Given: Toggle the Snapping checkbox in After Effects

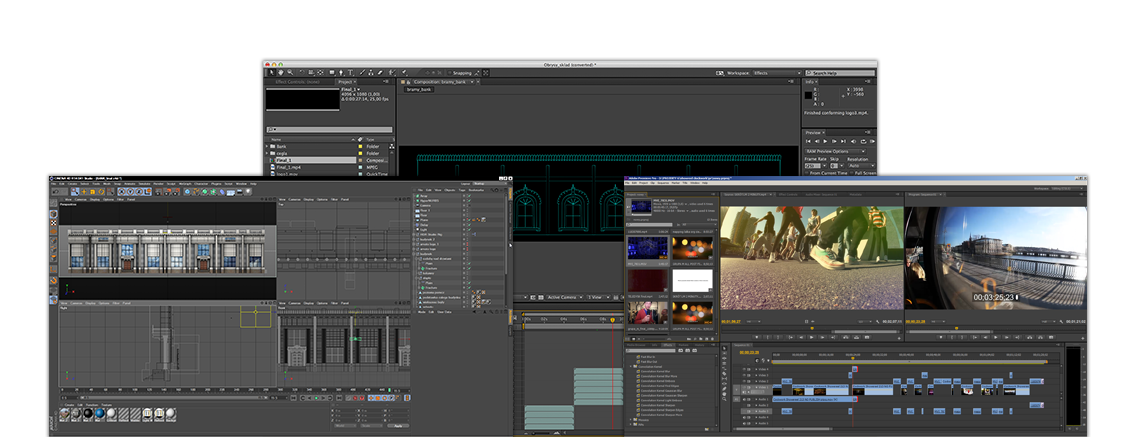Looking at the screenshot, I should [x=449, y=73].
